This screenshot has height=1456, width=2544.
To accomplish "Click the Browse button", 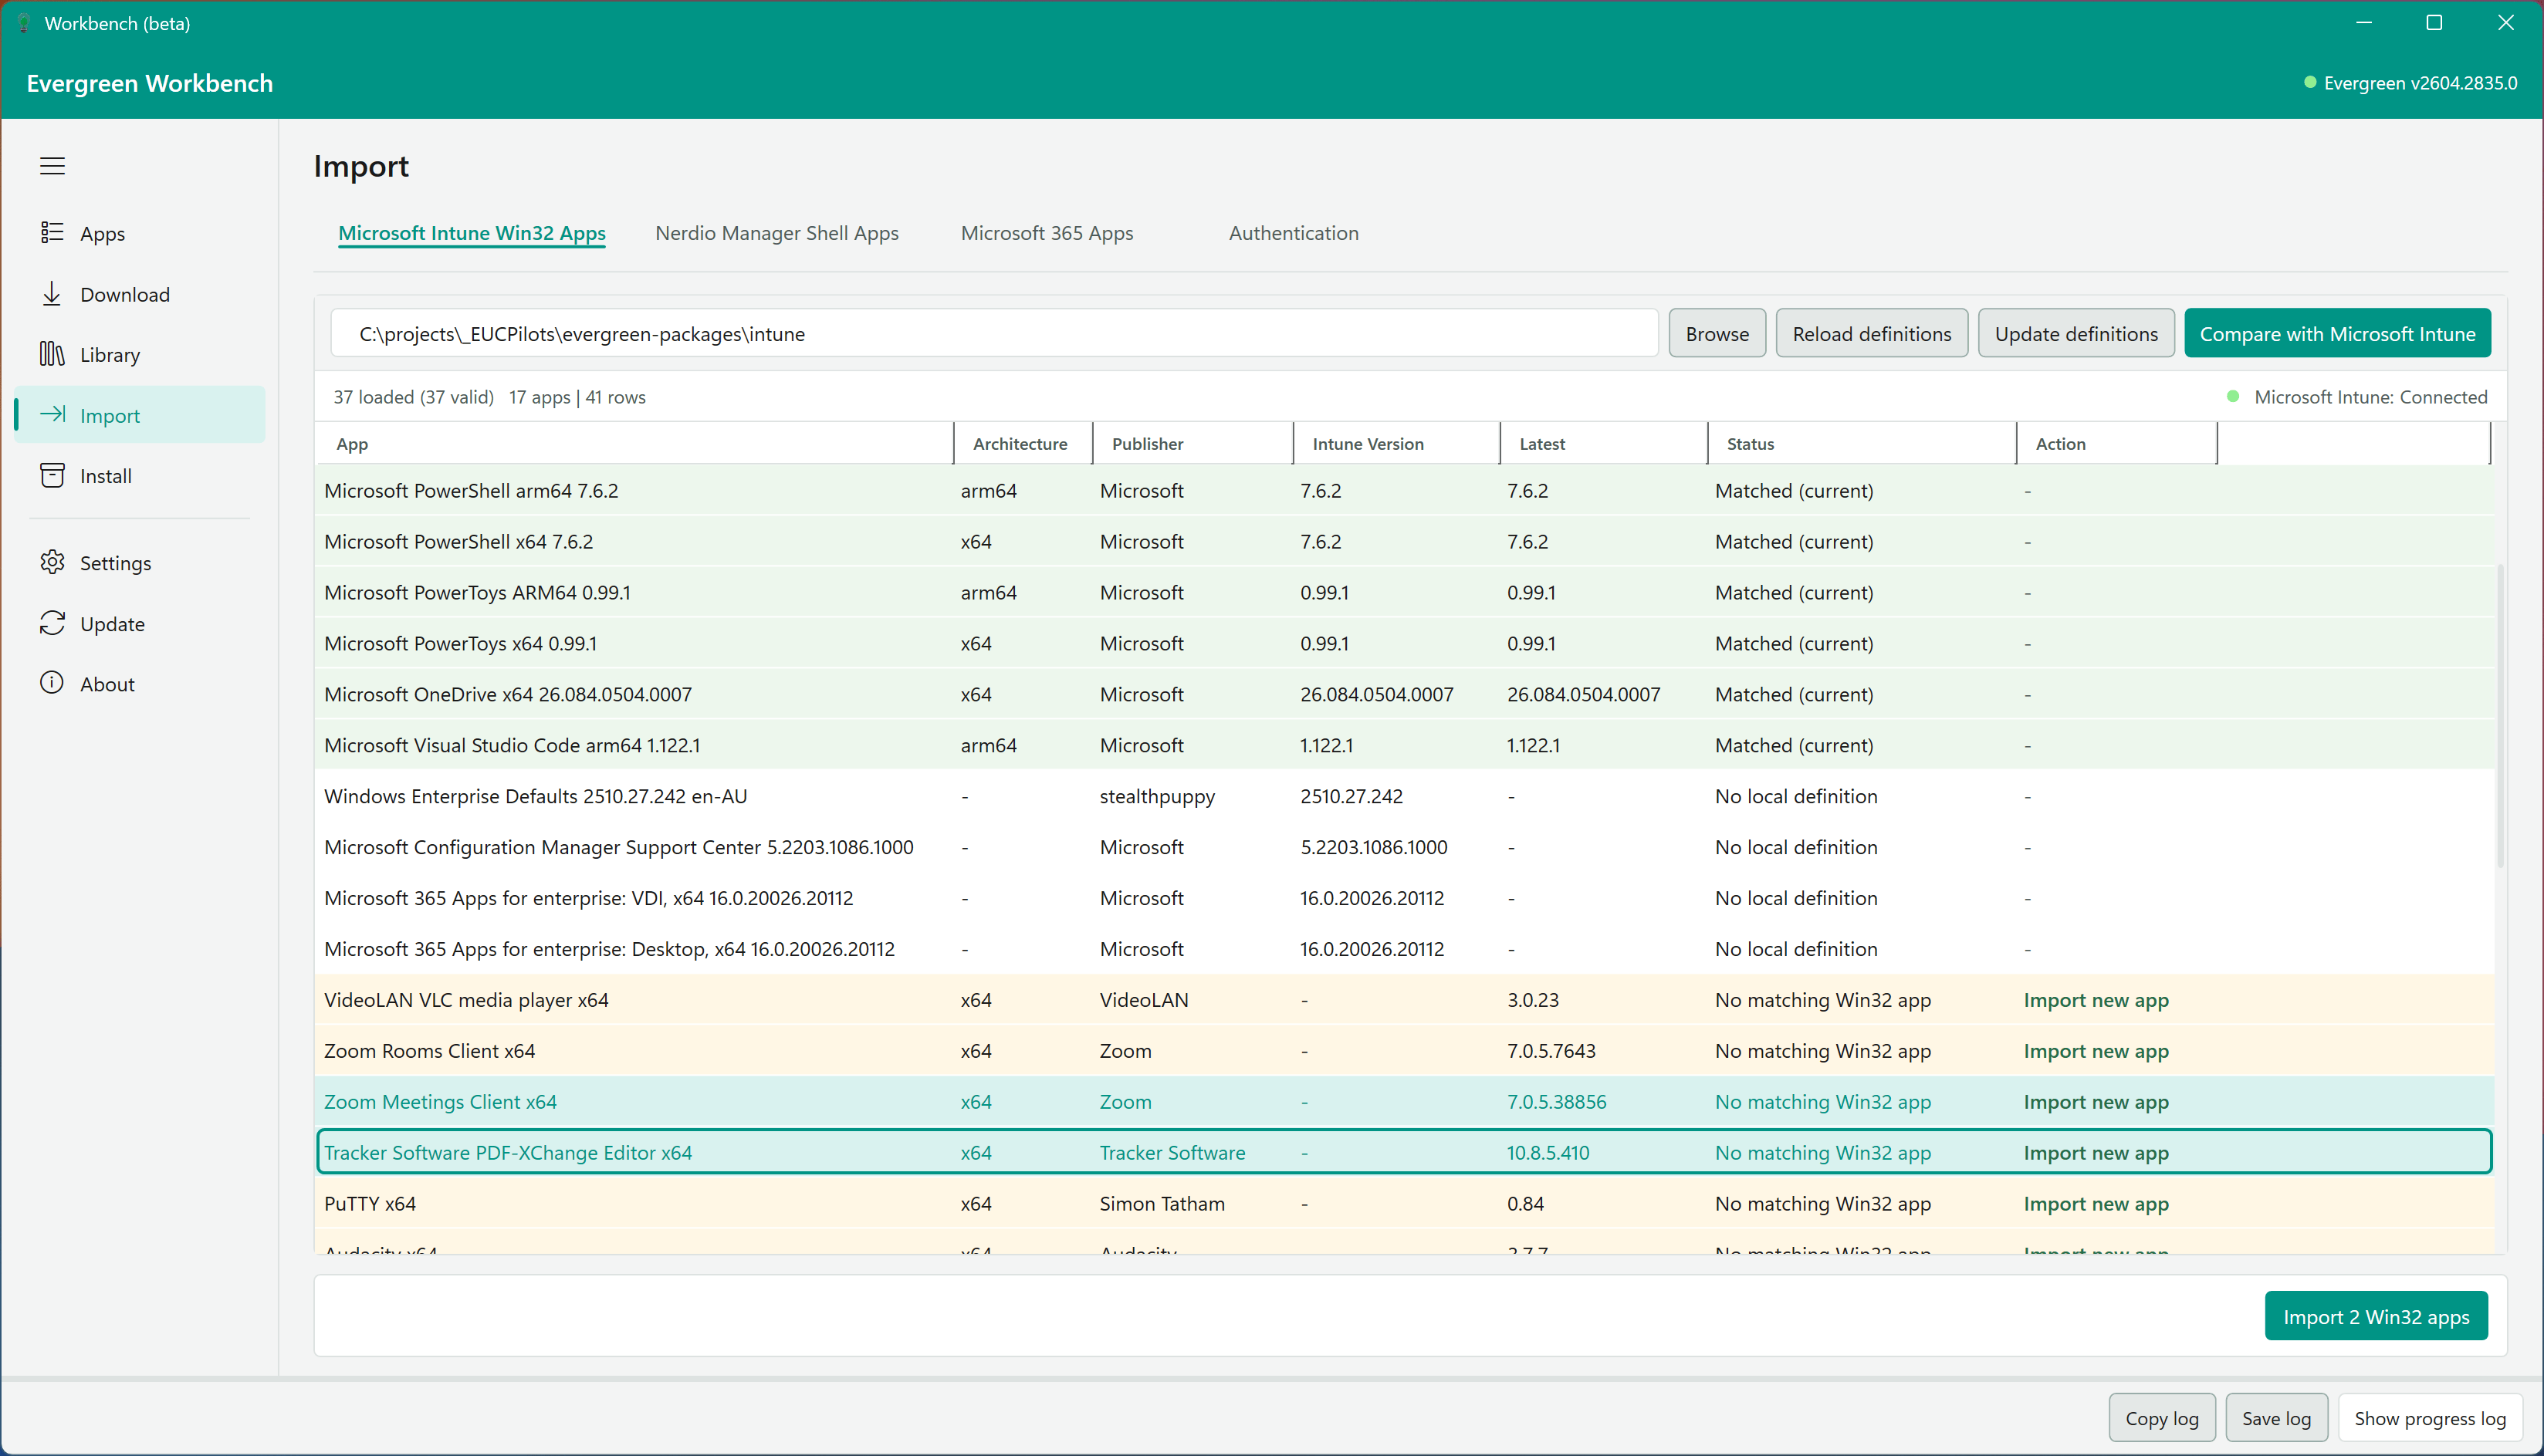I will tap(1717, 333).
